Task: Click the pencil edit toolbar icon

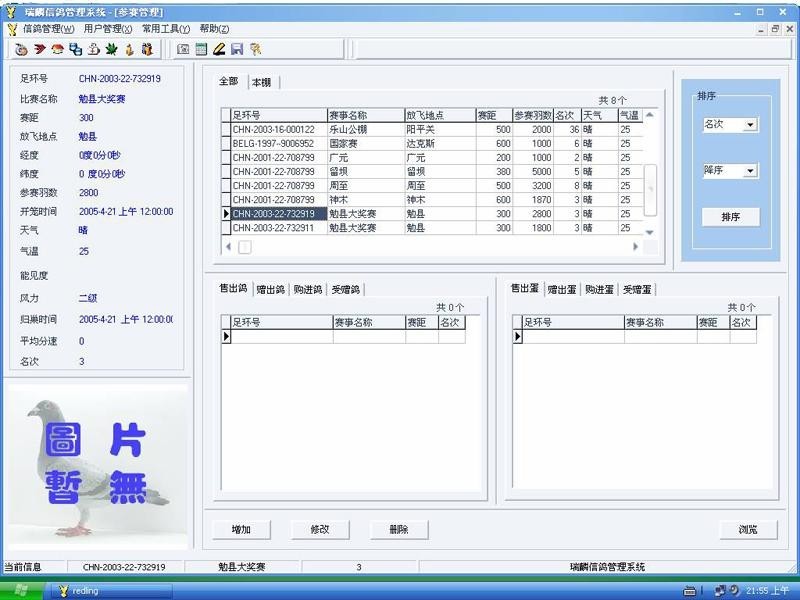Action: coord(219,48)
